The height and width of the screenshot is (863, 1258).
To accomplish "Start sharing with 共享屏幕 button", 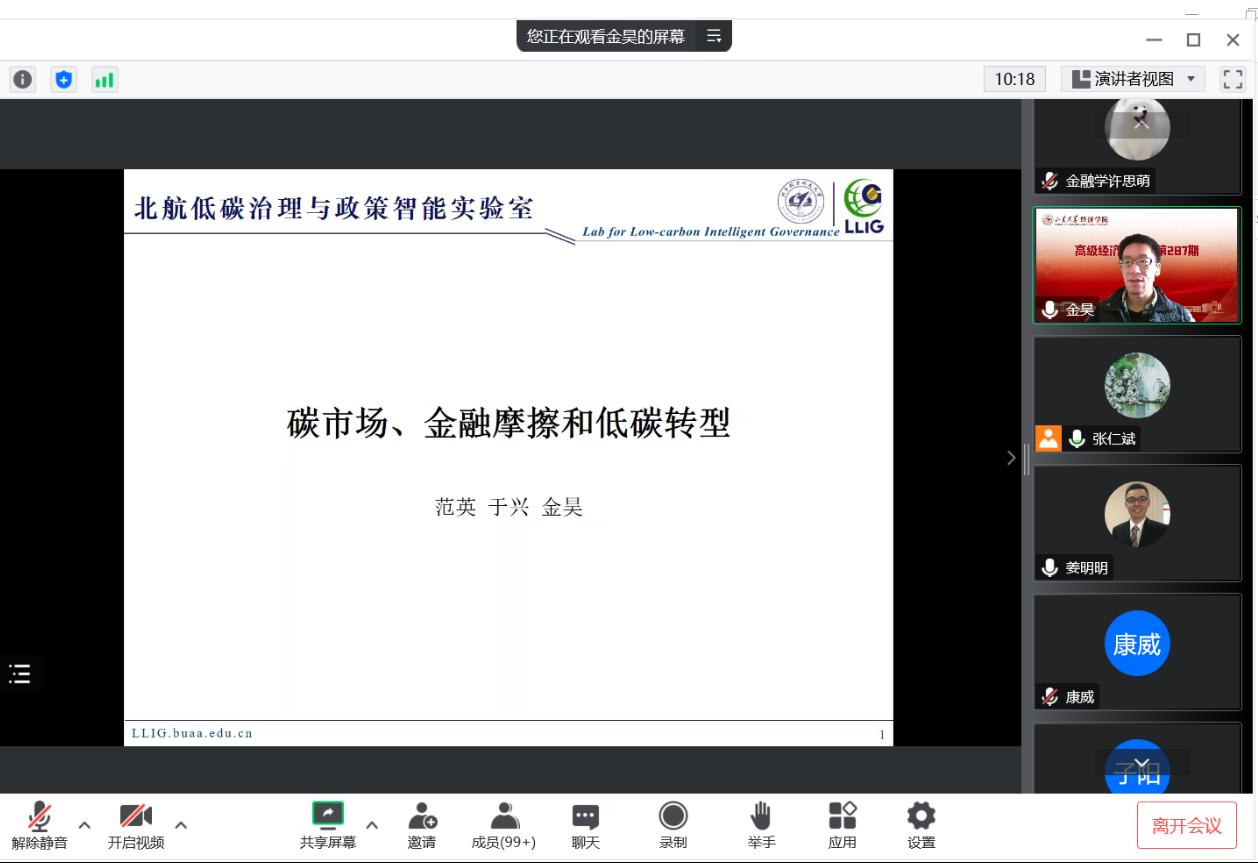I will [328, 824].
